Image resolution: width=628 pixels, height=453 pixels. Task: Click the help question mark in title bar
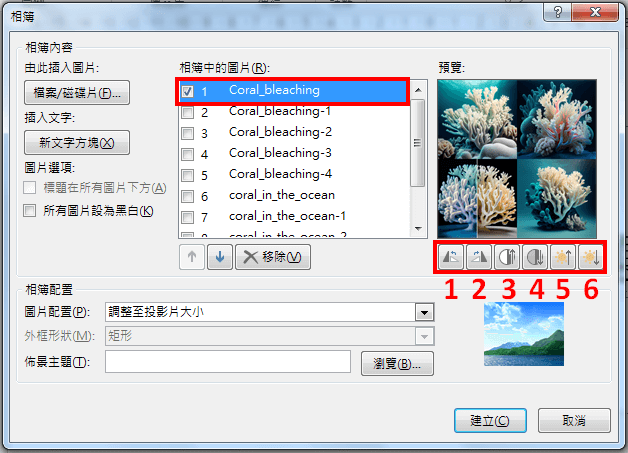[558, 13]
